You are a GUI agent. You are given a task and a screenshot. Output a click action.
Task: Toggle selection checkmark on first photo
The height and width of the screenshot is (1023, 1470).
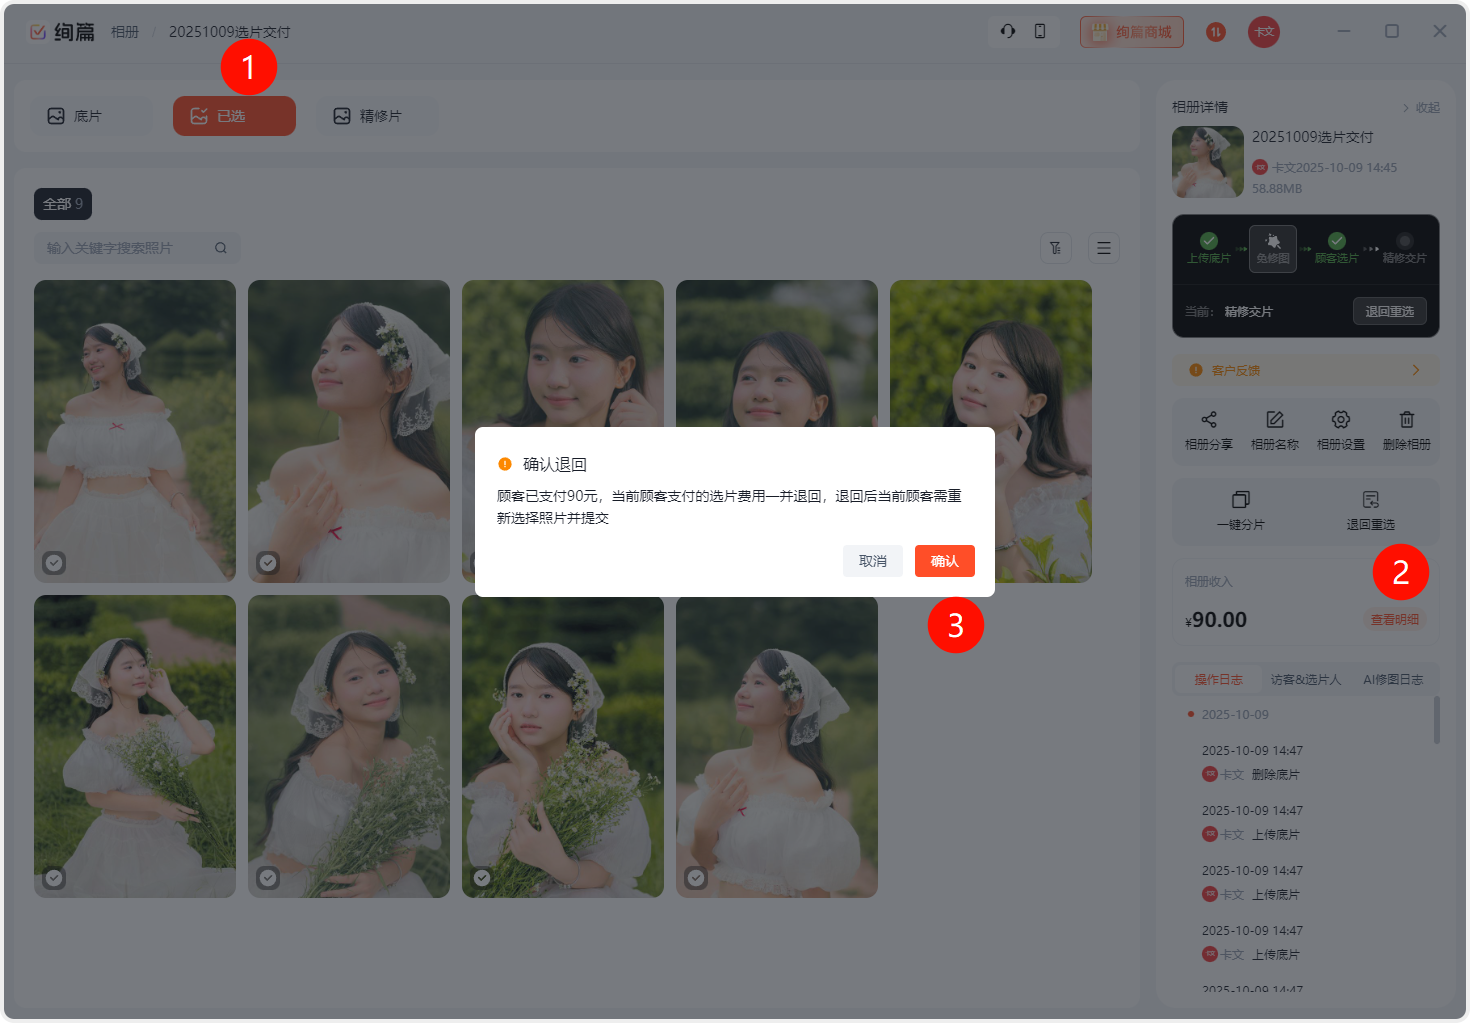tap(54, 563)
